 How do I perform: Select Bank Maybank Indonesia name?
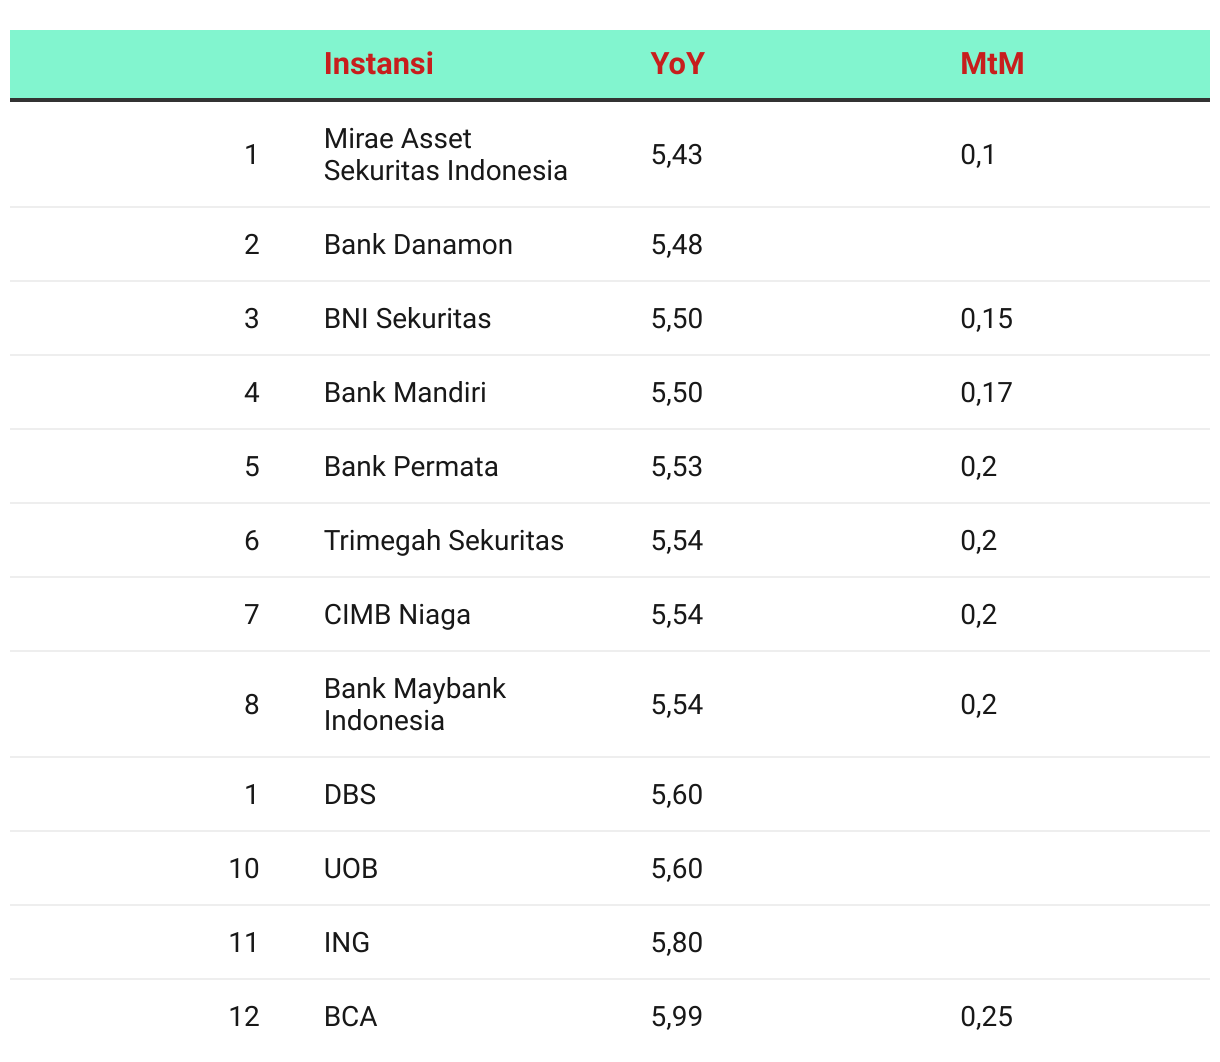click(415, 704)
